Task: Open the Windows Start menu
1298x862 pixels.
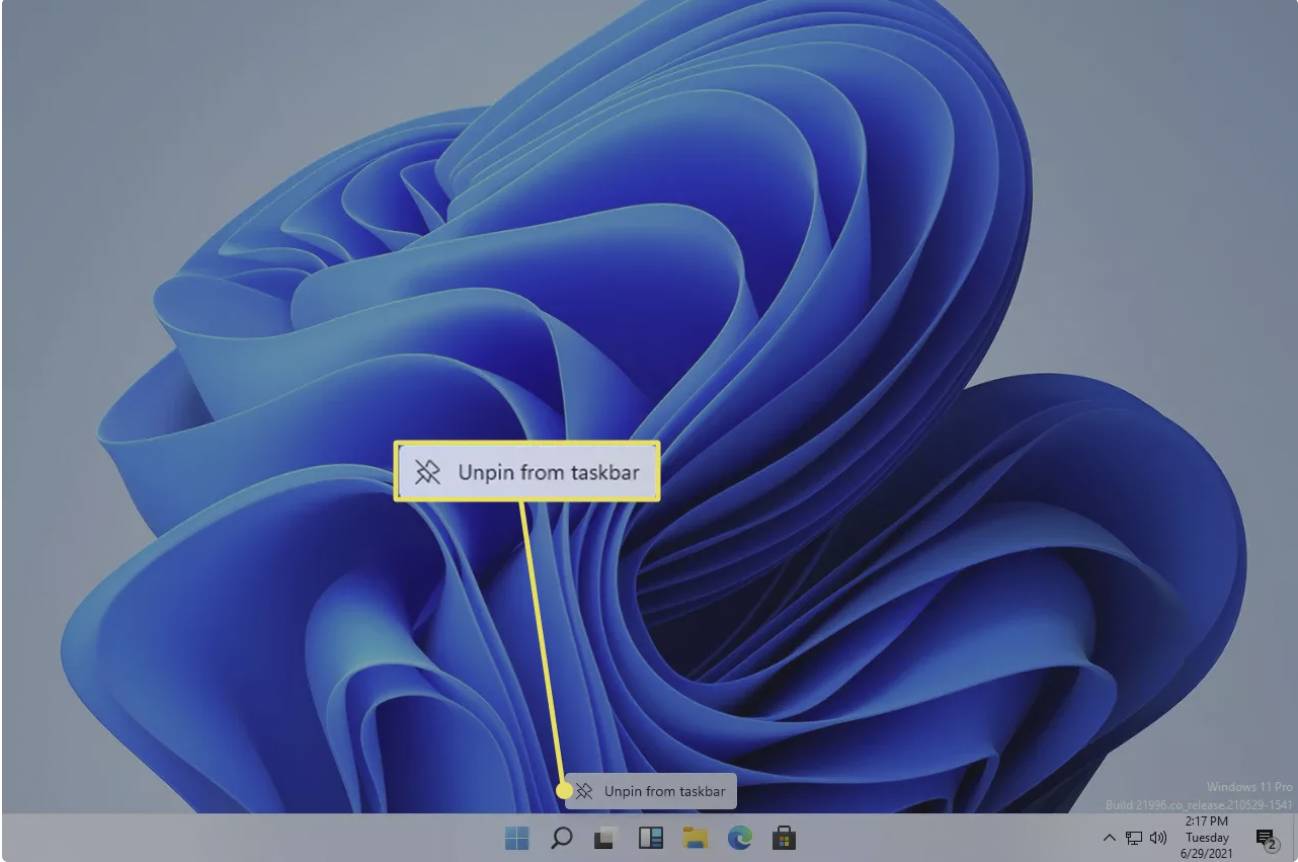Action: click(517, 838)
